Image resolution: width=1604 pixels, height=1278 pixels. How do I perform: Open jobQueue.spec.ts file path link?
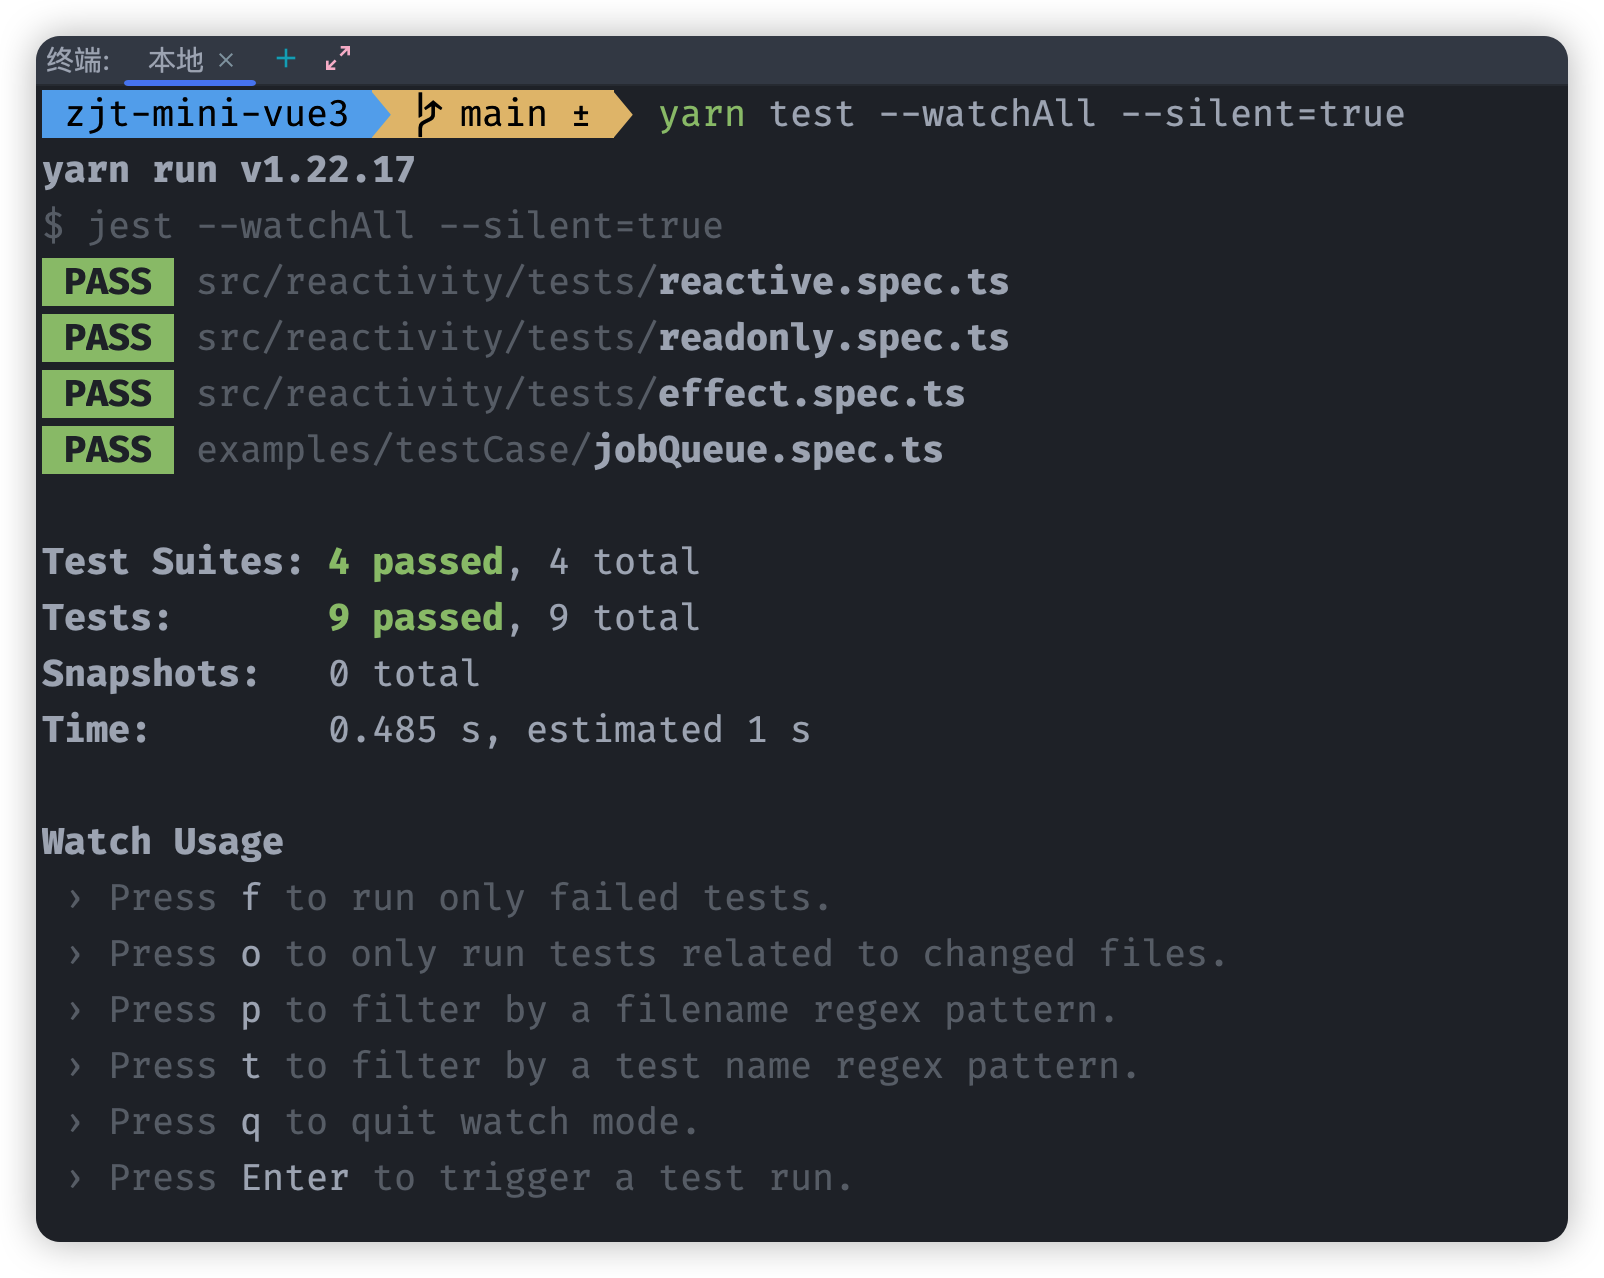[x=570, y=450]
